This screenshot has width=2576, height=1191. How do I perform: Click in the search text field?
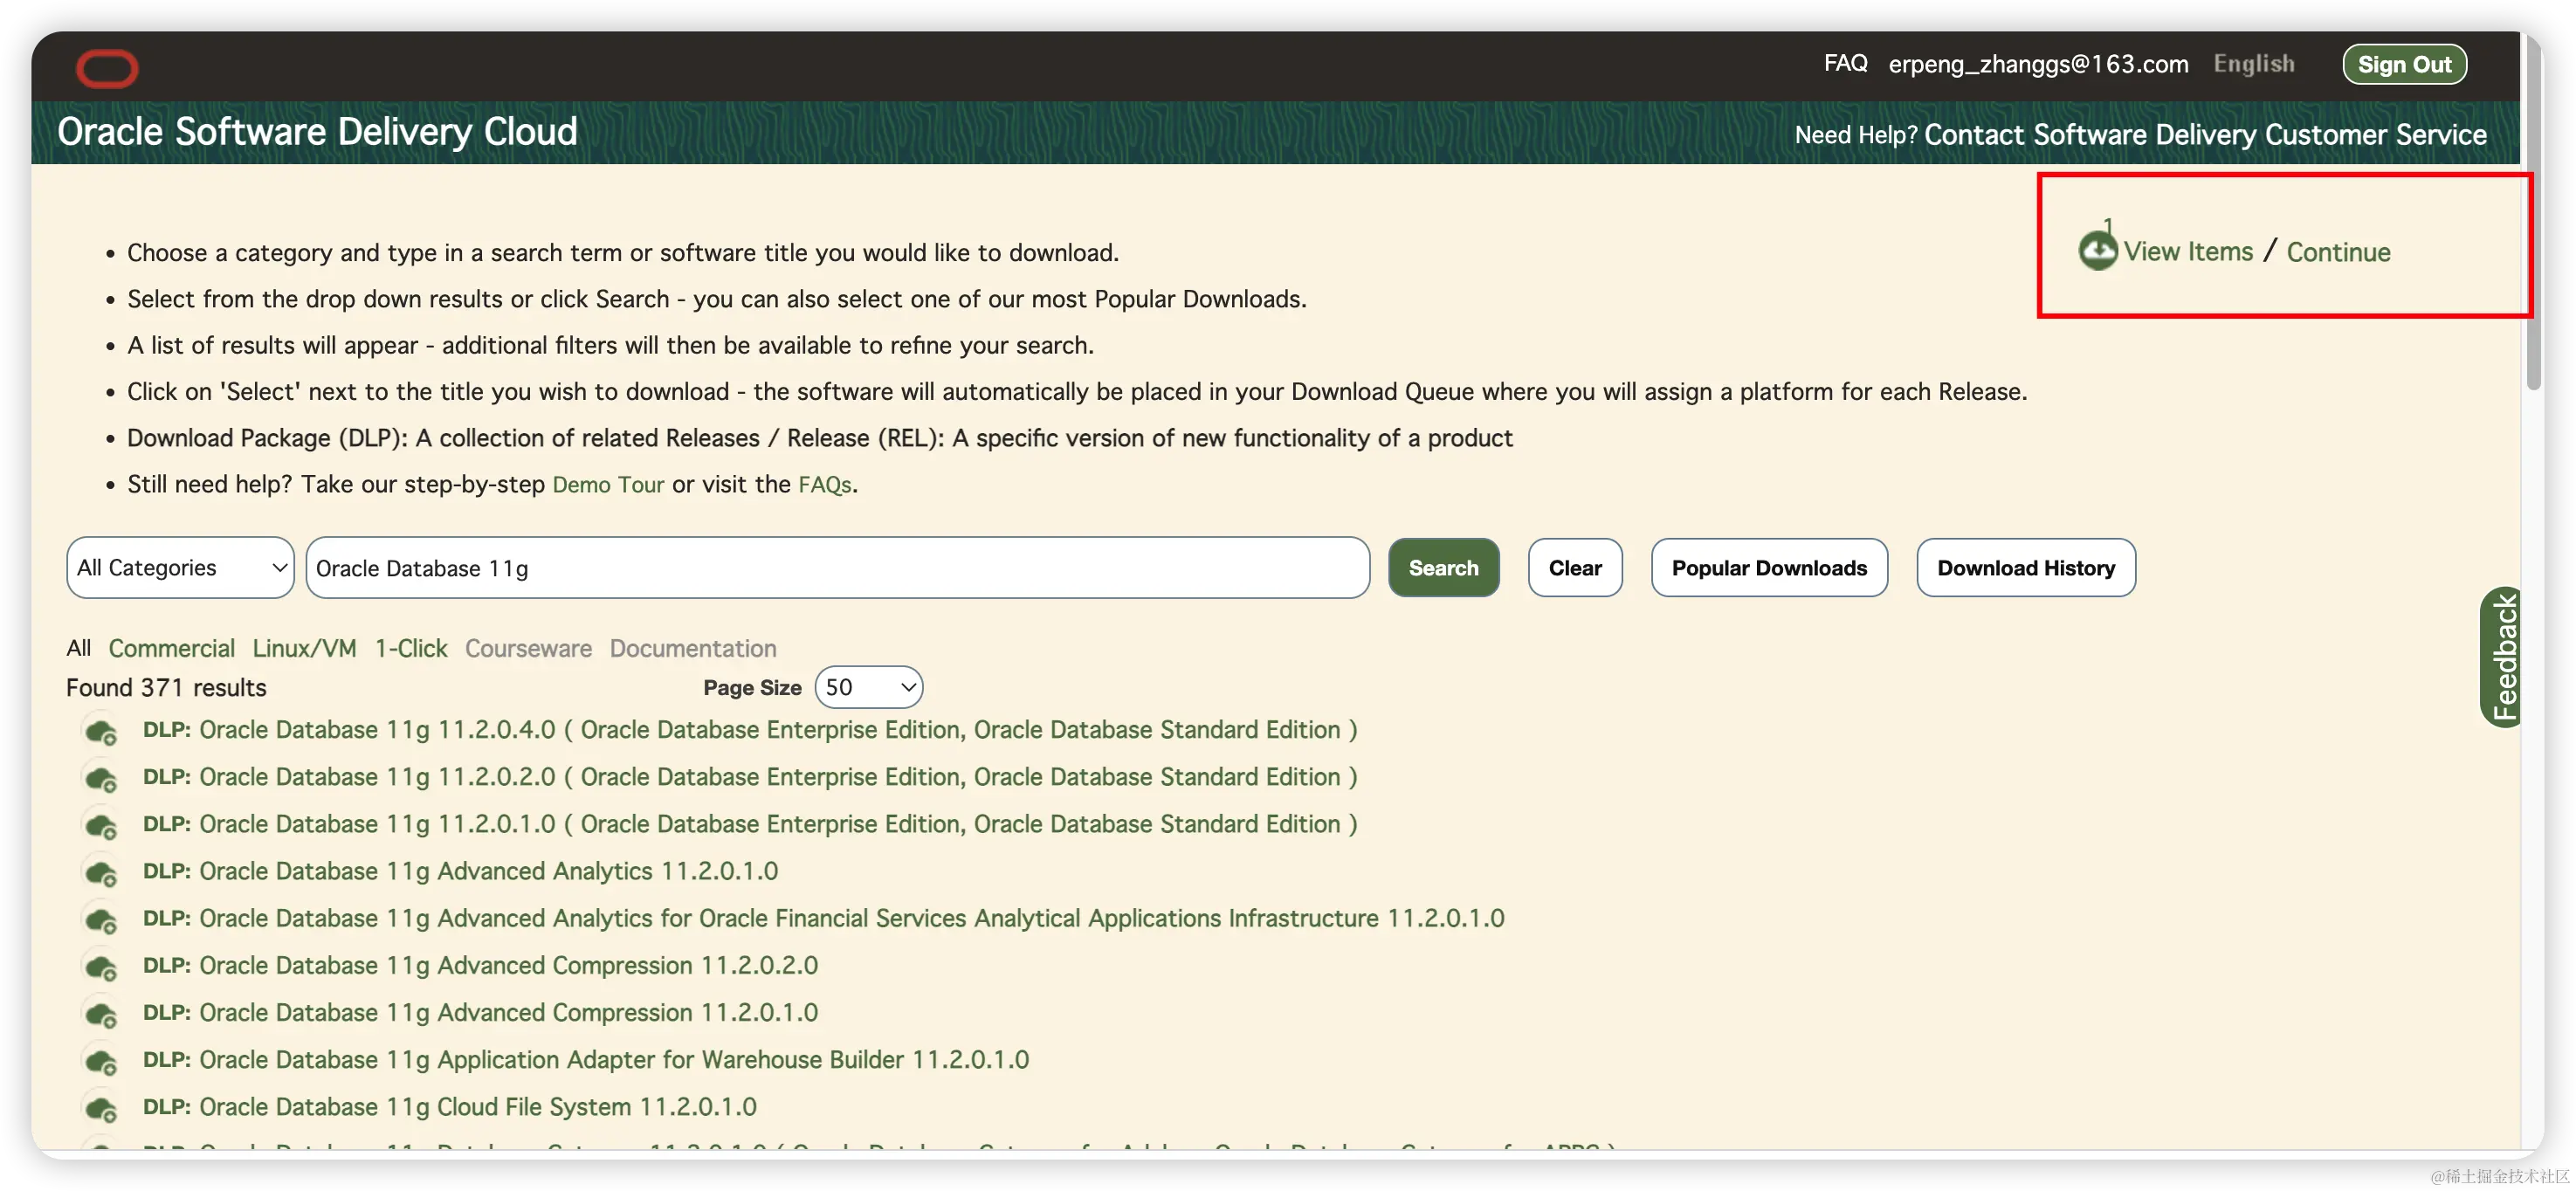click(837, 568)
